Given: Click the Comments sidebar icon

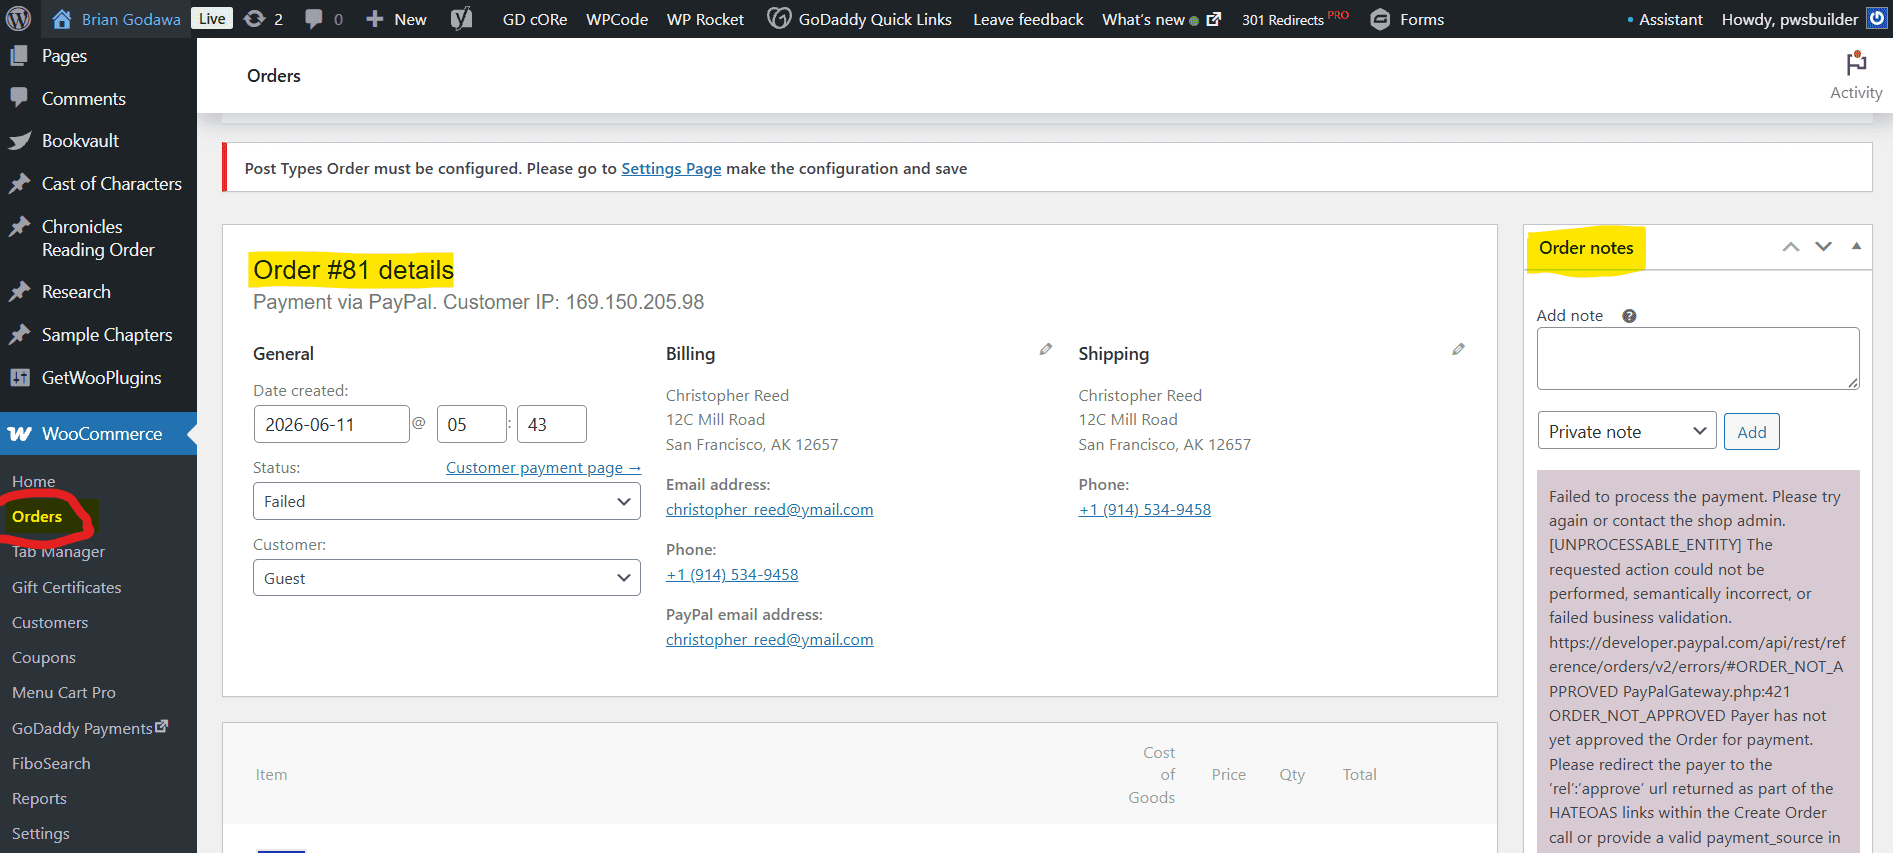Looking at the screenshot, I should click(x=19, y=98).
